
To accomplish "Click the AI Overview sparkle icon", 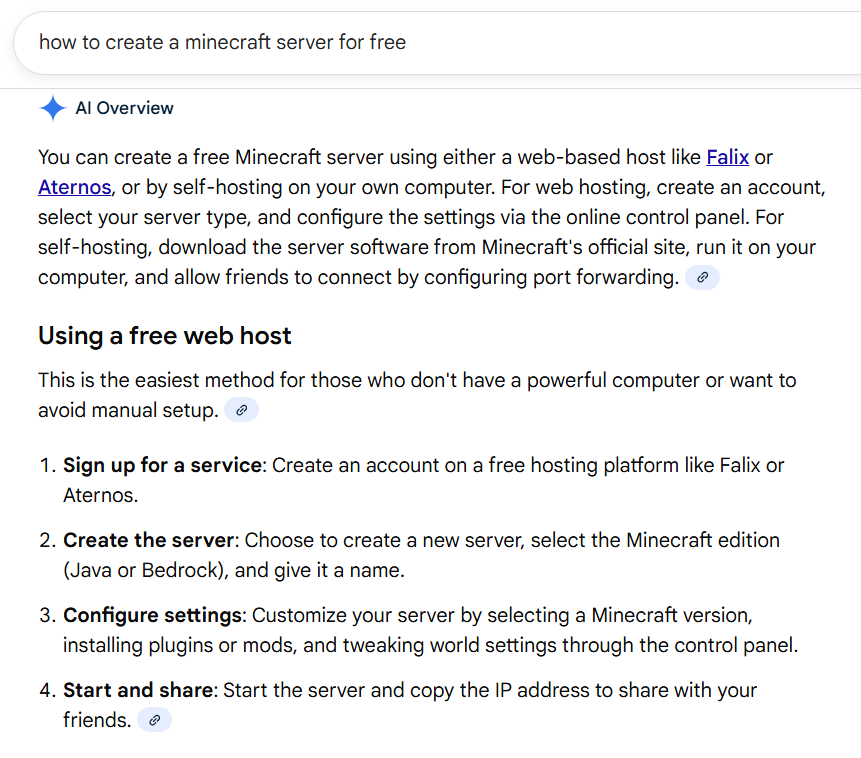I will click(x=52, y=108).
